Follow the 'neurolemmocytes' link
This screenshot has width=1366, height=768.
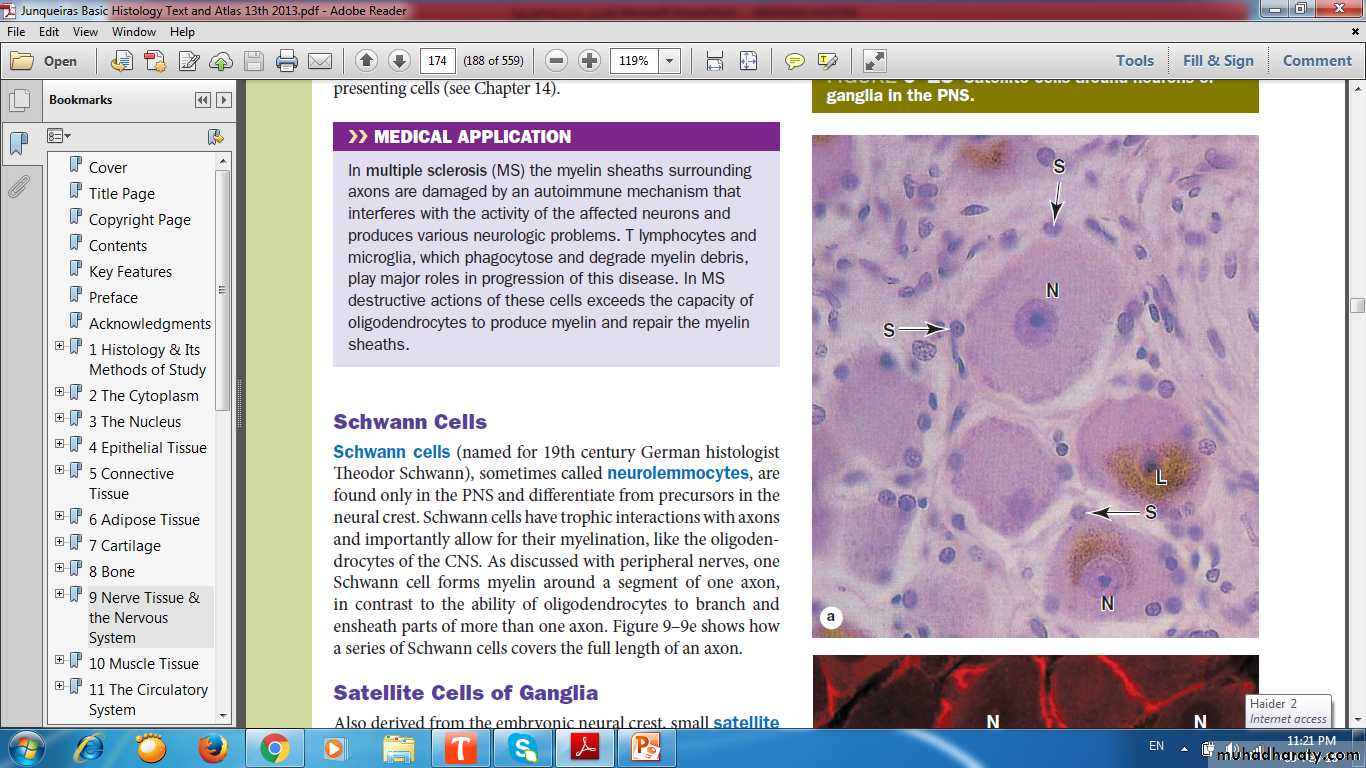click(x=677, y=473)
